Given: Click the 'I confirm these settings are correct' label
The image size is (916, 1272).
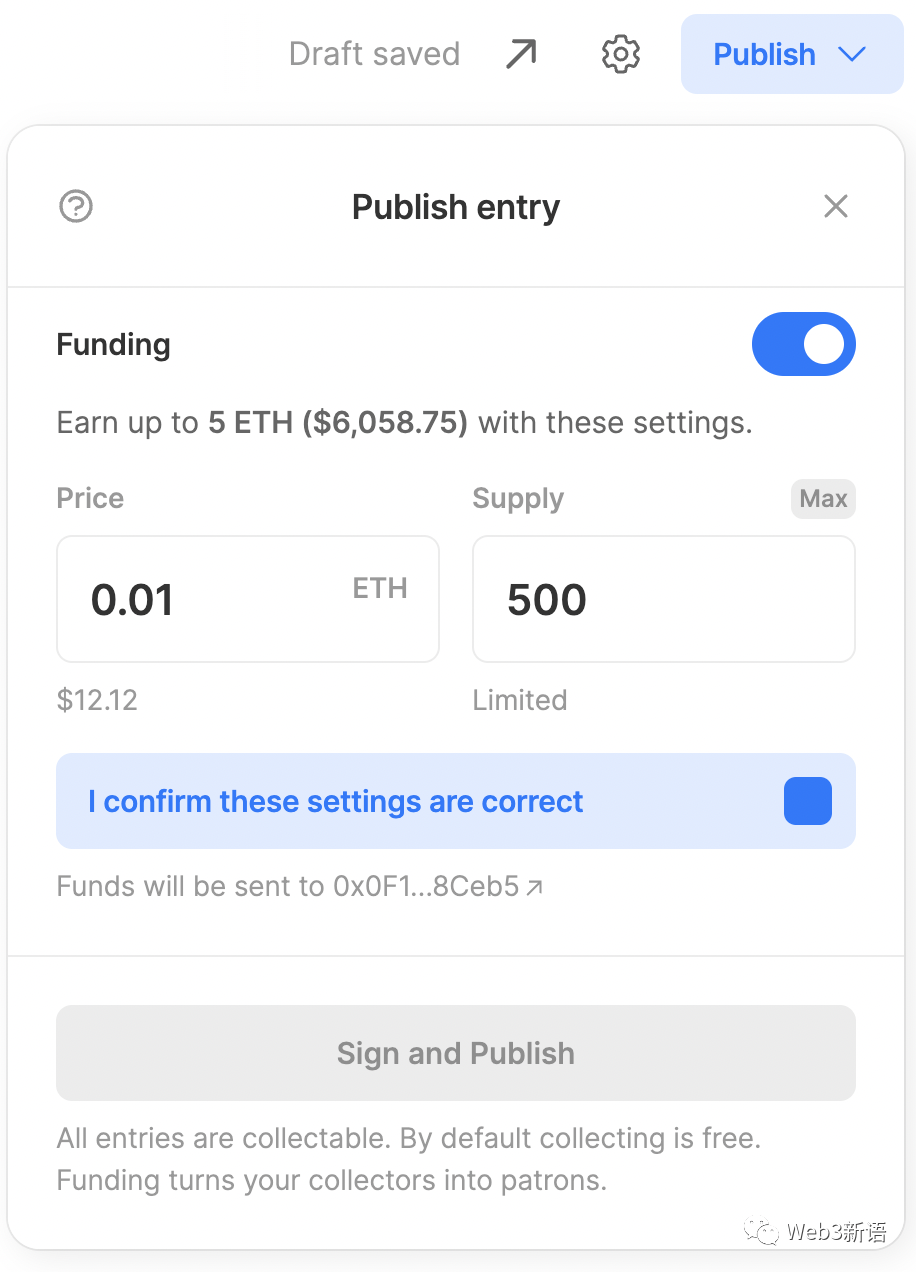Looking at the screenshot, I should pos(335,802).
